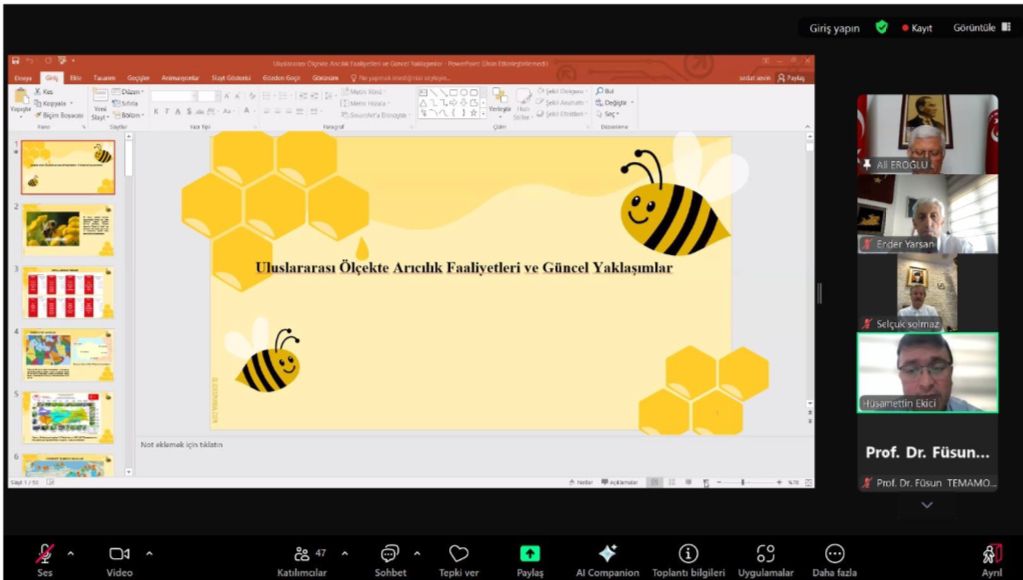1023x580 pixels.
Task: Open the Görüntüle view menu
Action: 981,27
